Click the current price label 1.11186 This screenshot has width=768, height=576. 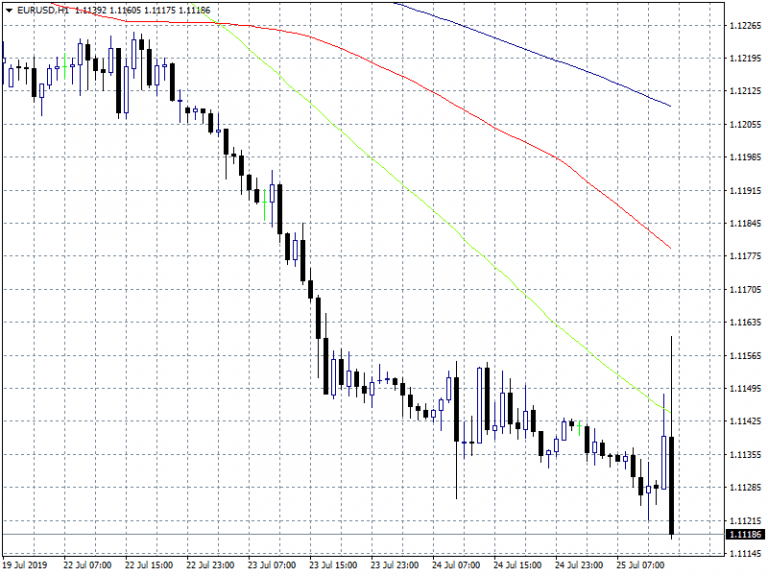[742, 536]
